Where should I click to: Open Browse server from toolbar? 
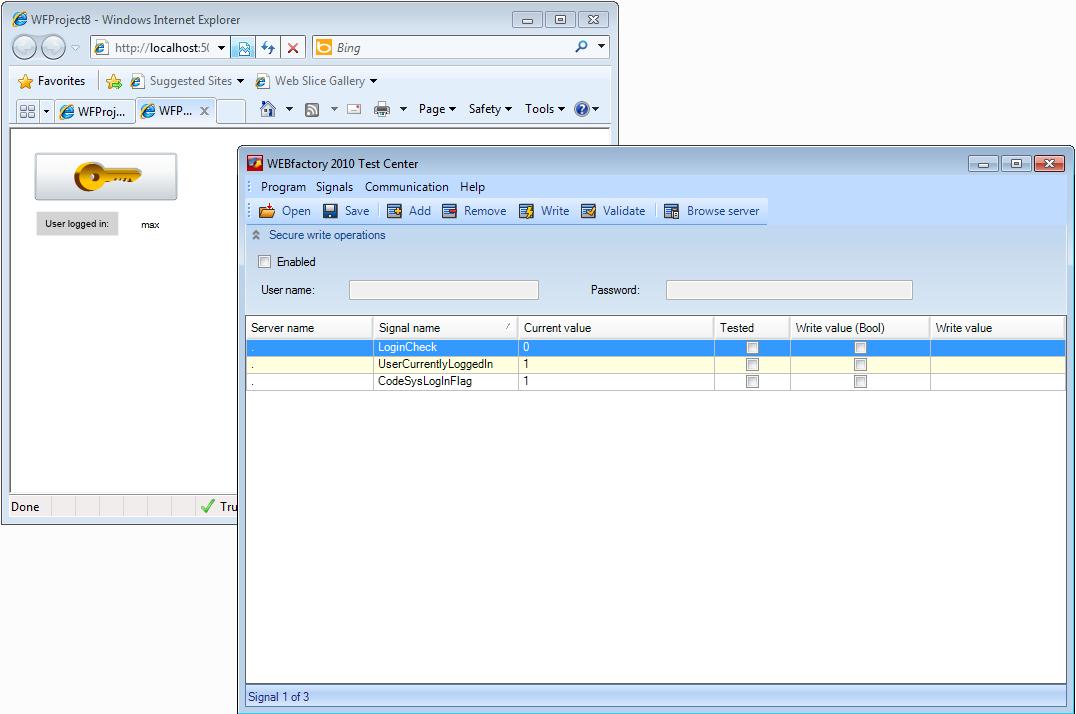671,211
